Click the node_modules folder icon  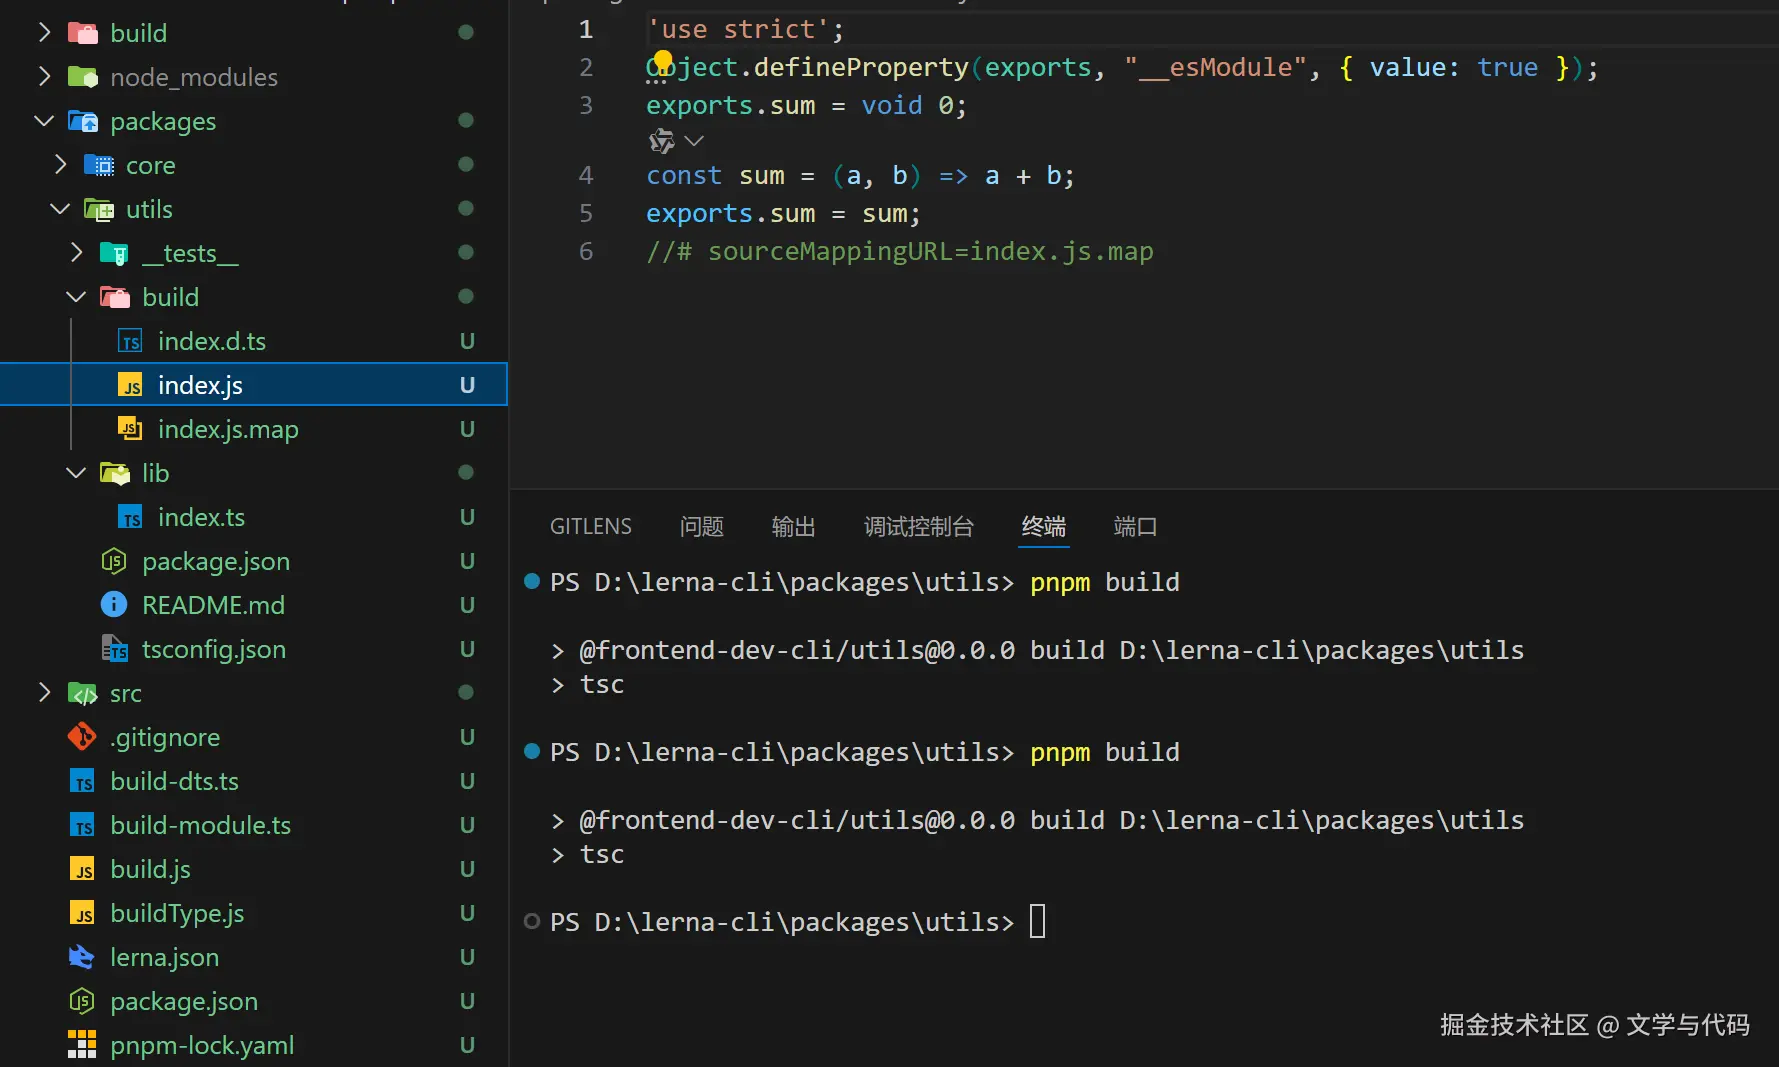83,77
